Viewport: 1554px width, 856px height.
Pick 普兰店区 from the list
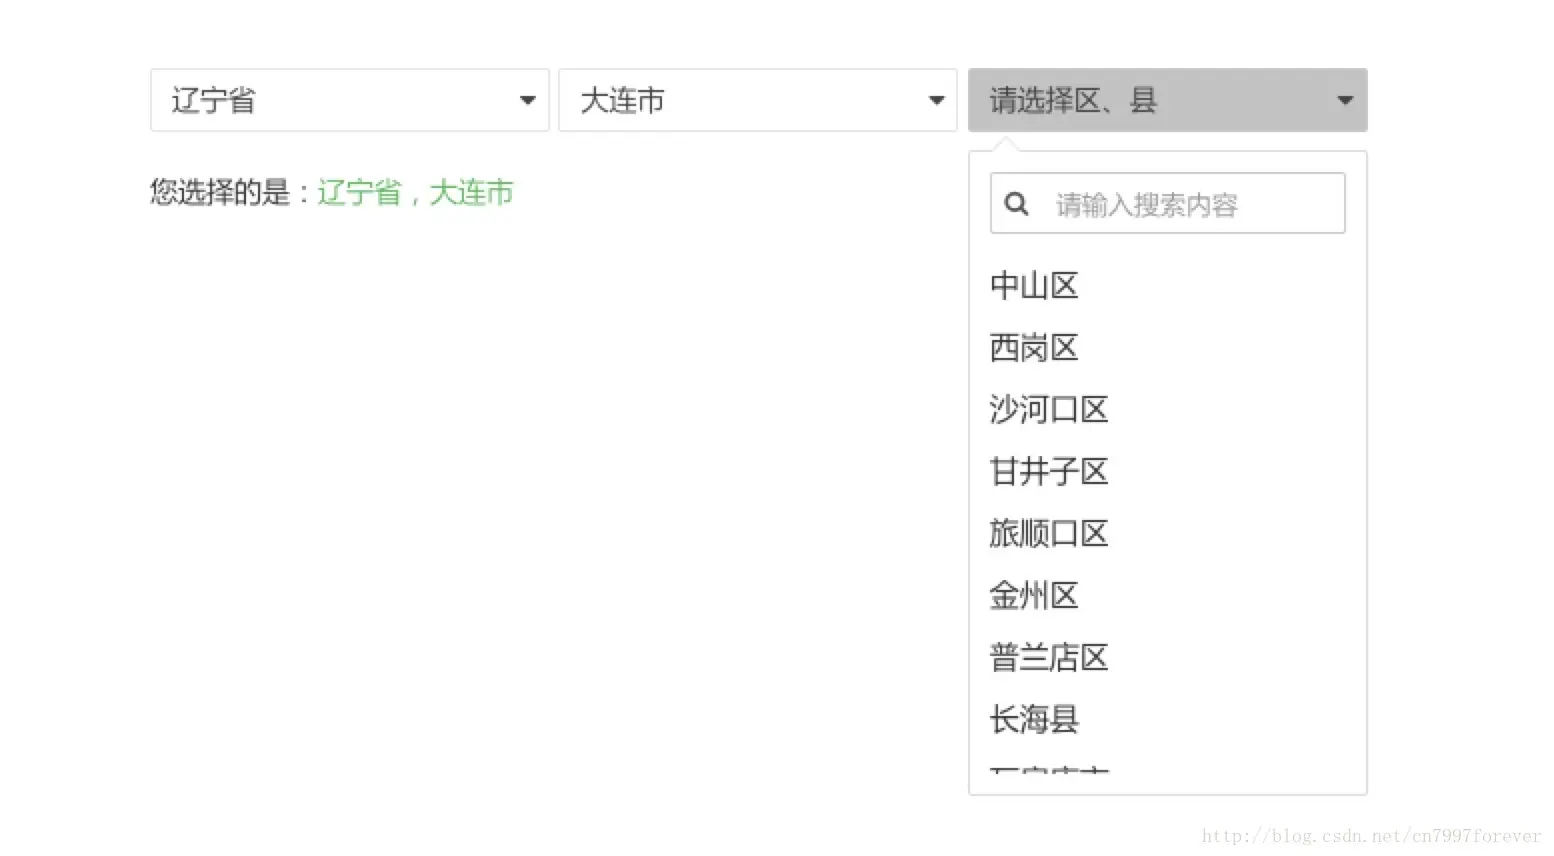[x=1048, y=658]
